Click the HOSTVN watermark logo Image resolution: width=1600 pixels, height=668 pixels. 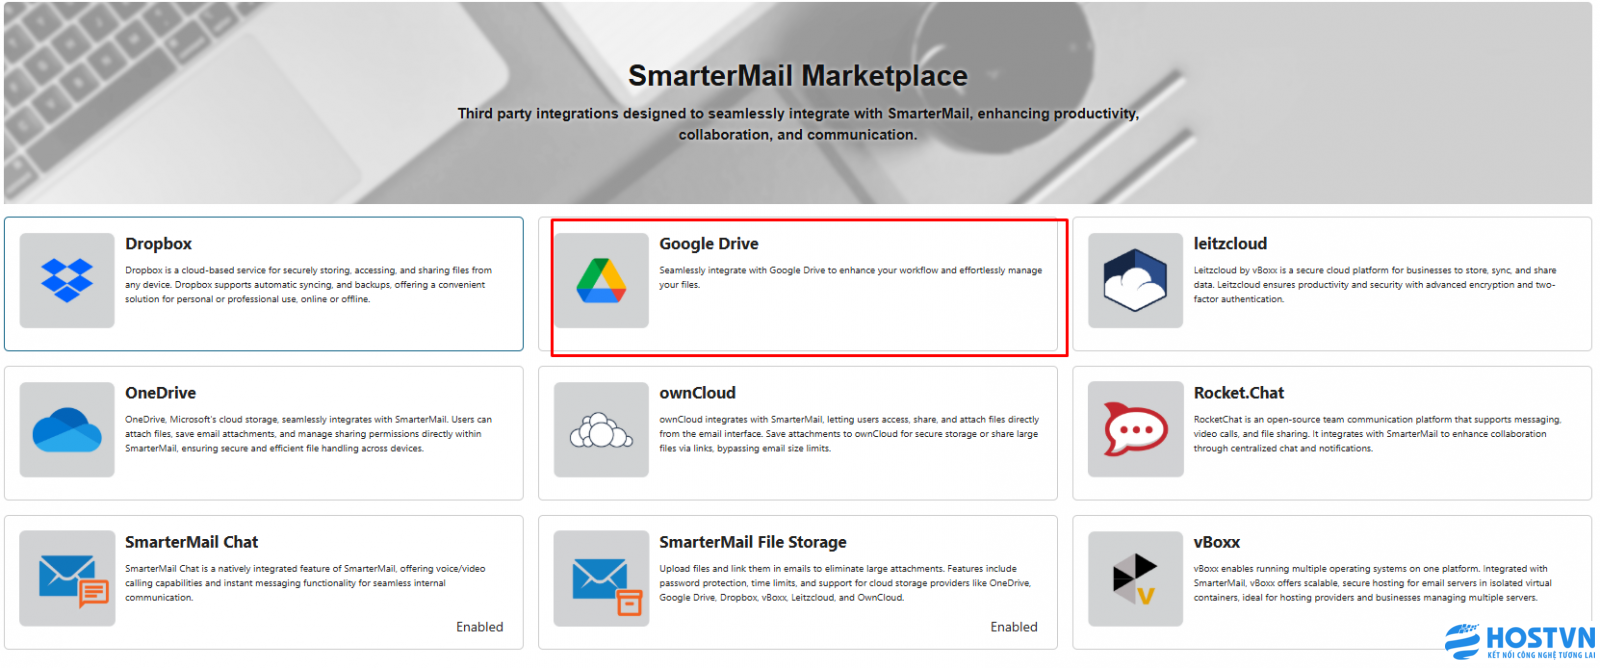point(1519,641)
